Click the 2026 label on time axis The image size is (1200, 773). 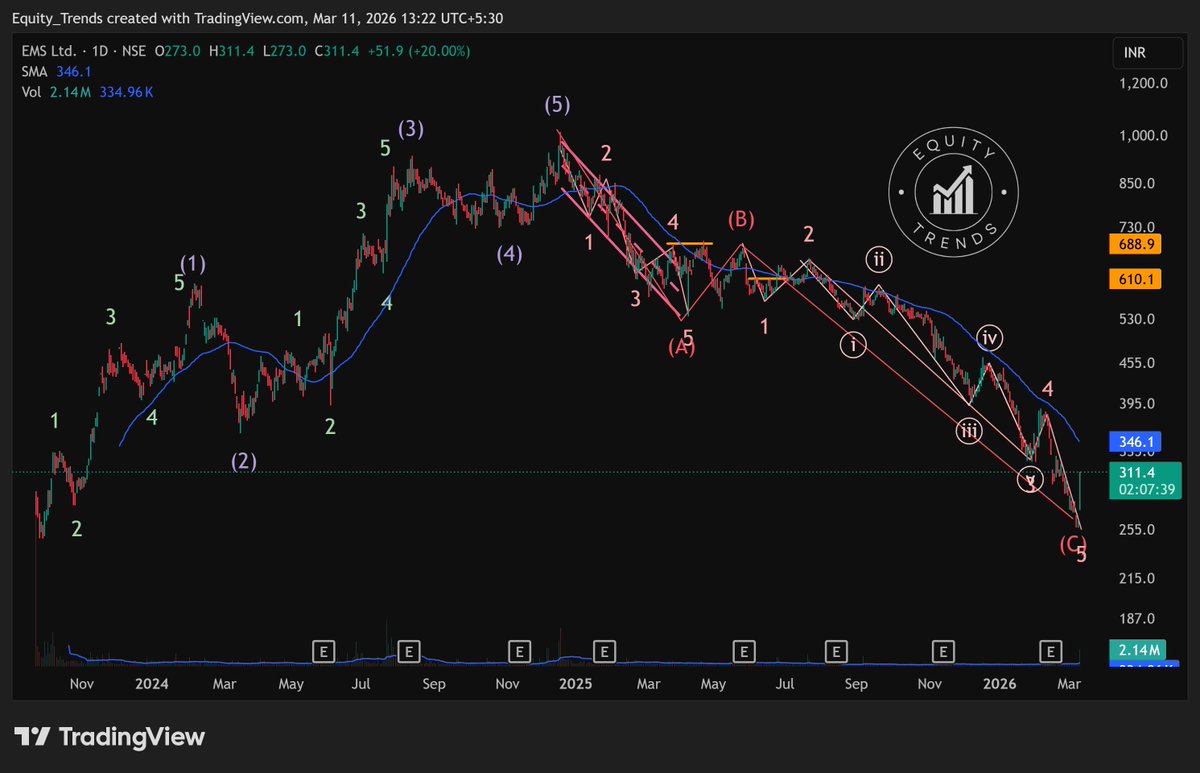click(x=1000, y=684)
